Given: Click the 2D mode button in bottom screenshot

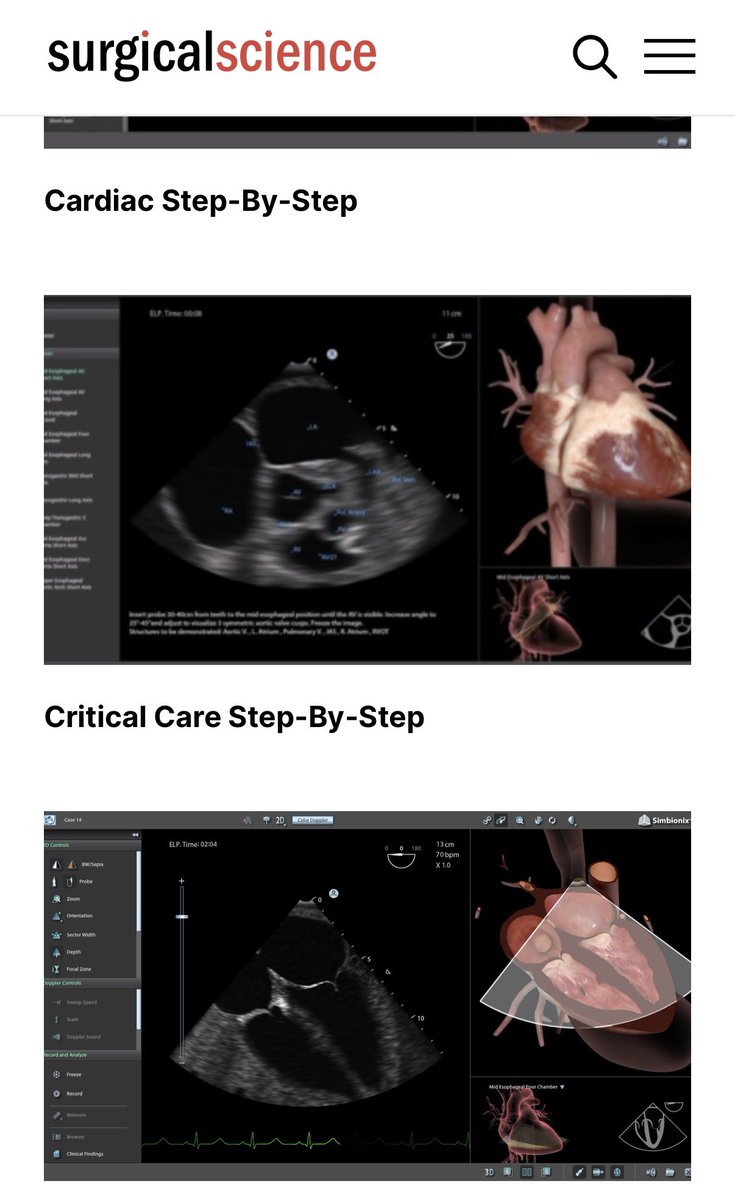Looking at the screenshot, I should pos(280,820).
